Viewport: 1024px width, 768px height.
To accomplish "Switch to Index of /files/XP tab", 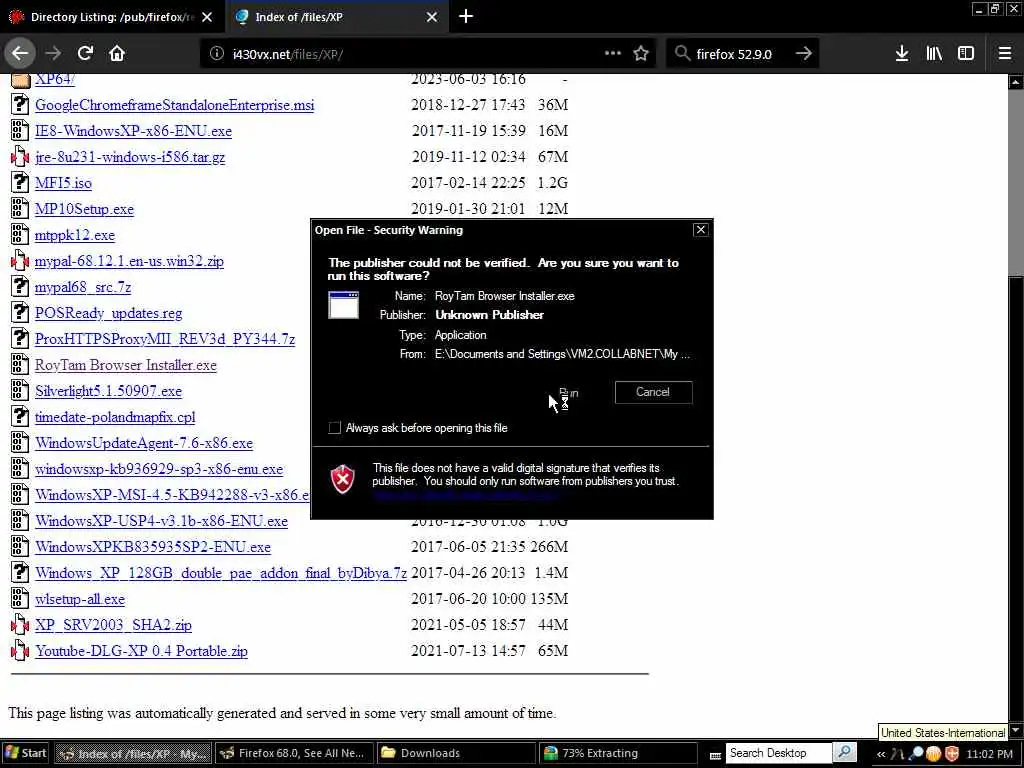I will pos(336,17).
